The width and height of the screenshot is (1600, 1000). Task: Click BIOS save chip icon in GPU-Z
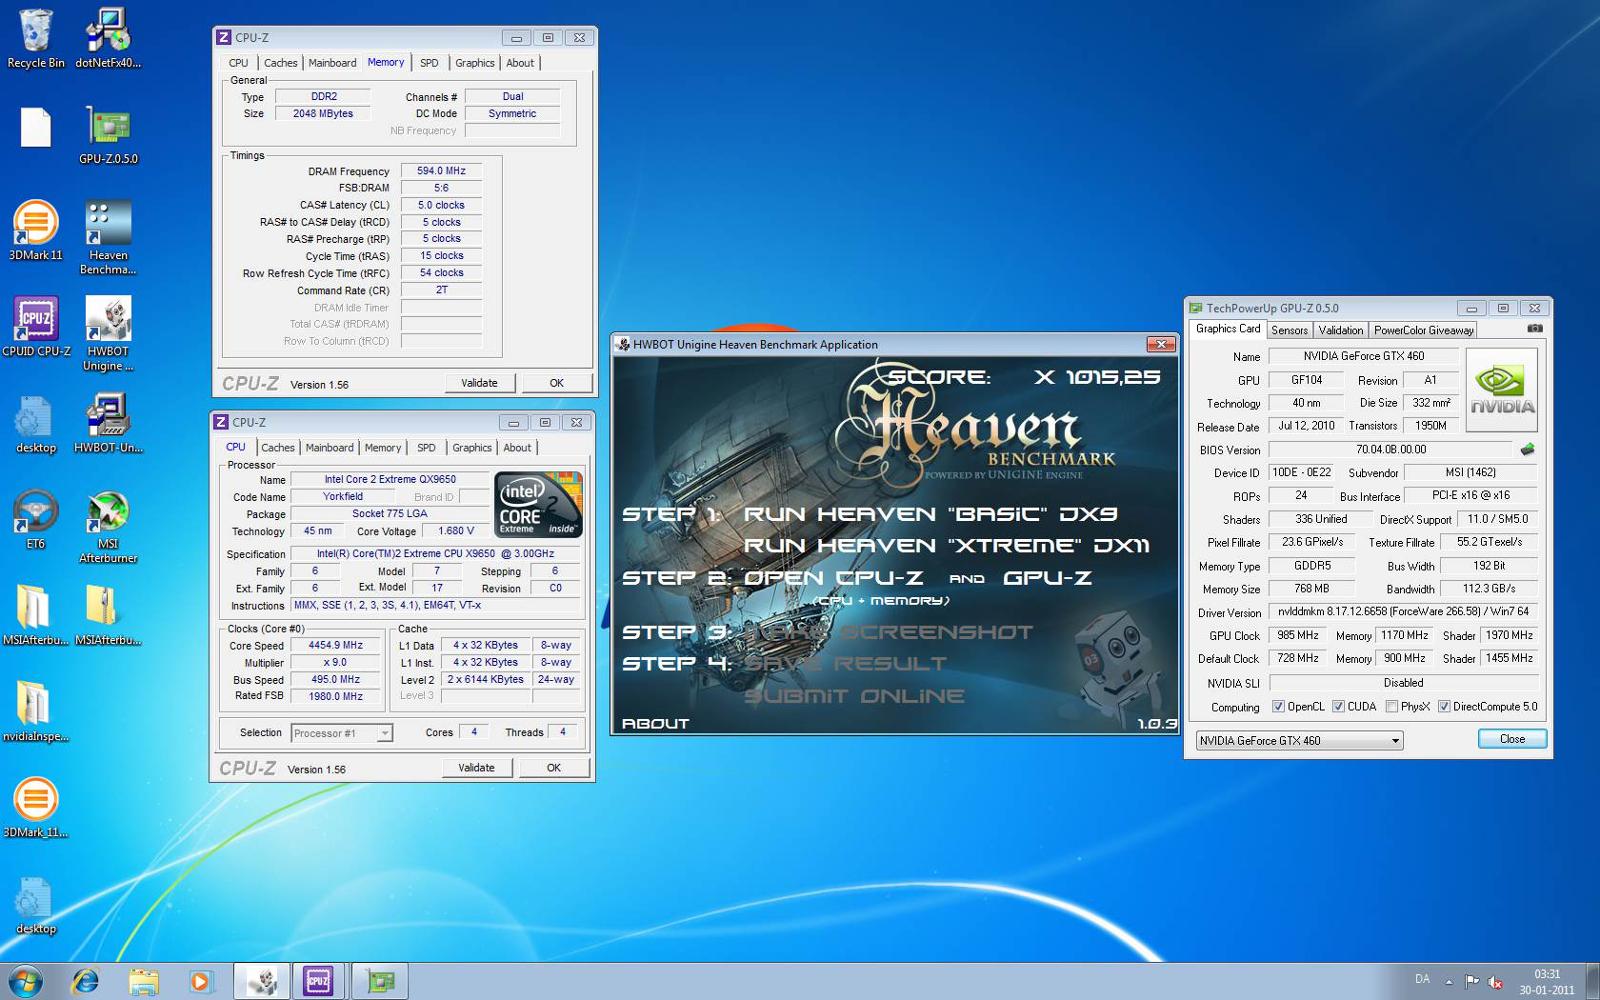pyautogui.click(x=1527, y=449)
